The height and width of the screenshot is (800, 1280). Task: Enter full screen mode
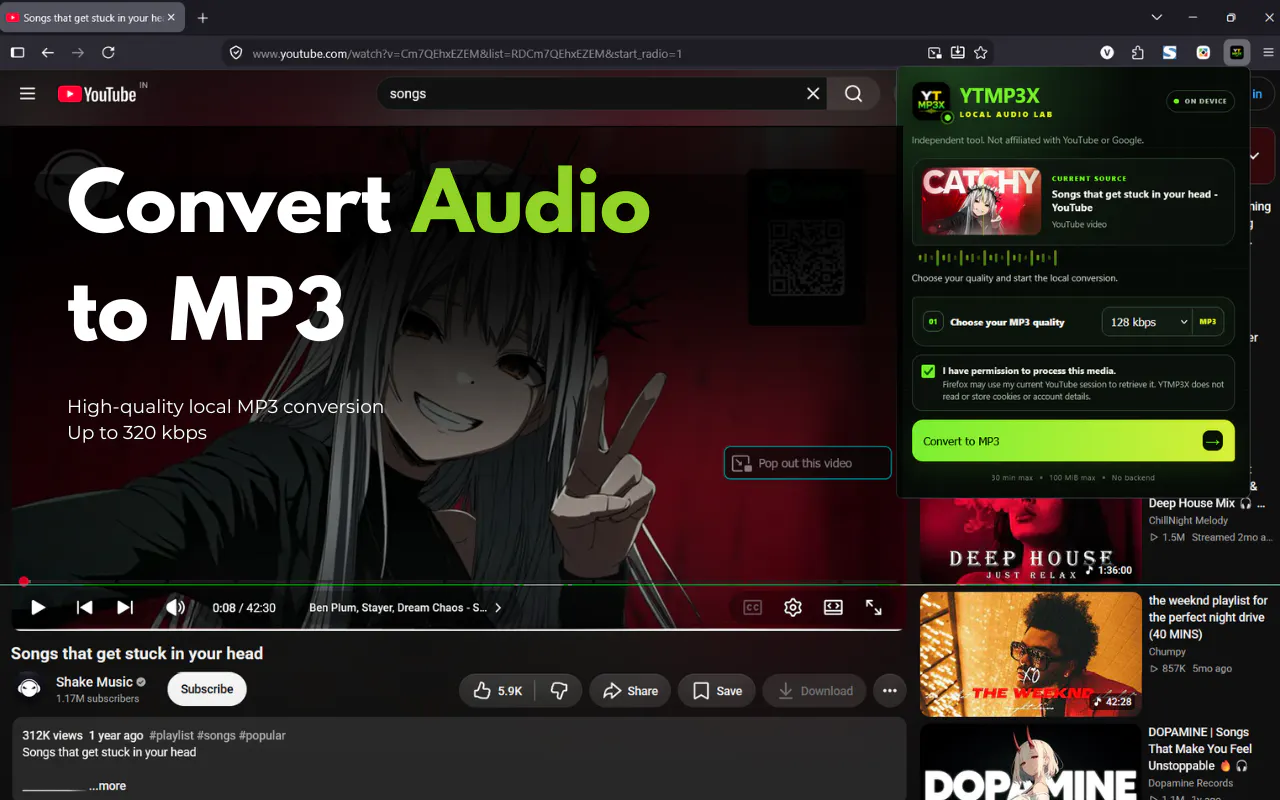[x=873, y=607]
